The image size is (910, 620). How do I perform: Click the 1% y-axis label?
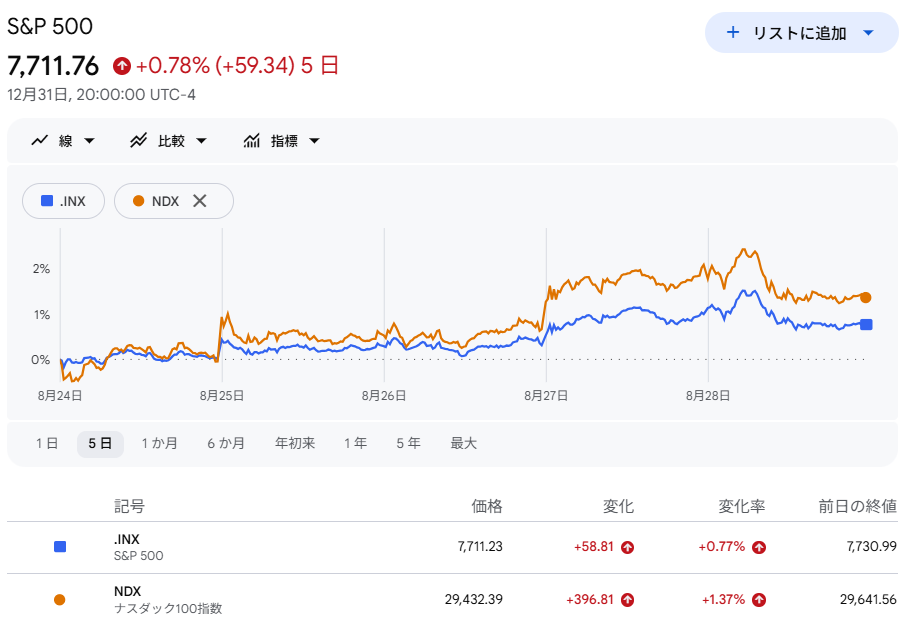click(41, 315)
